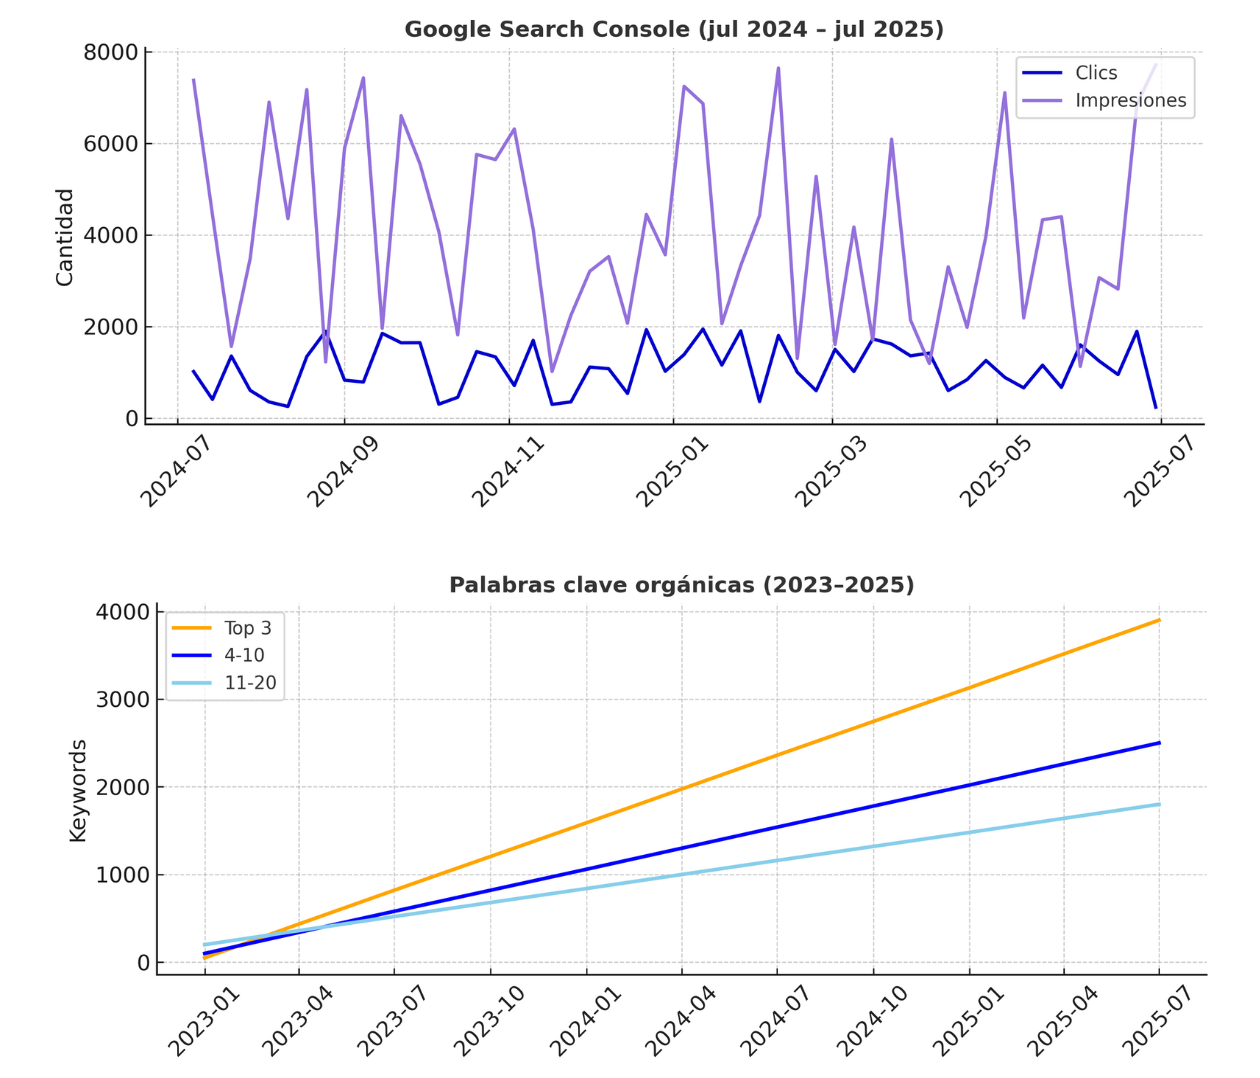Select the 11-20 legend label
The height and width of the screenshot is (1078, 1260).
point(250,683)
